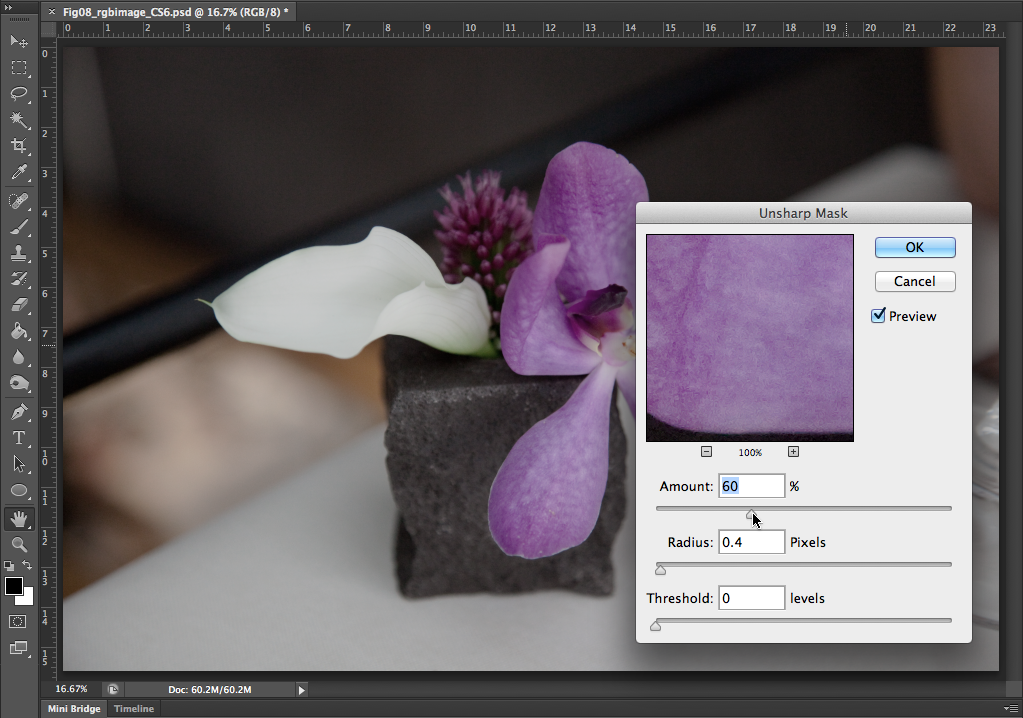1023x718 pixels.
Task: Select the Type tool
Action: pyautogui.click(x=18, y=438)
